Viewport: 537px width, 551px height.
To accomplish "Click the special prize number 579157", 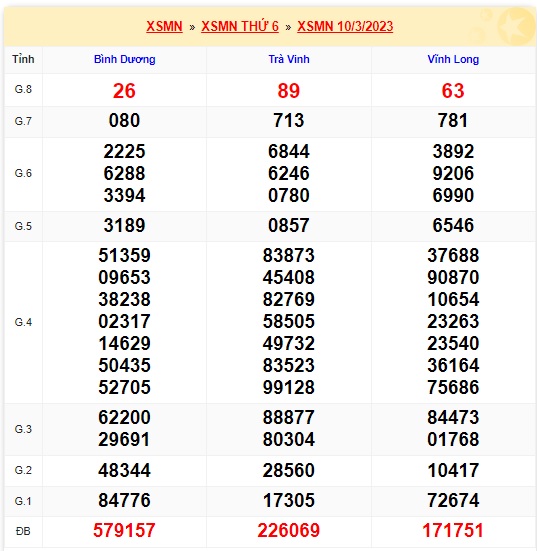I will coord(124,531).
